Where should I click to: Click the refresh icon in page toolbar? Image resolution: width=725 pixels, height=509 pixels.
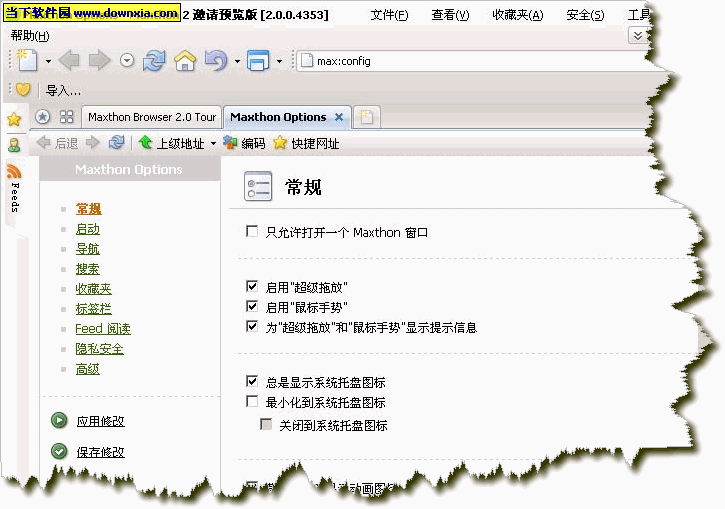click(117, 143)
